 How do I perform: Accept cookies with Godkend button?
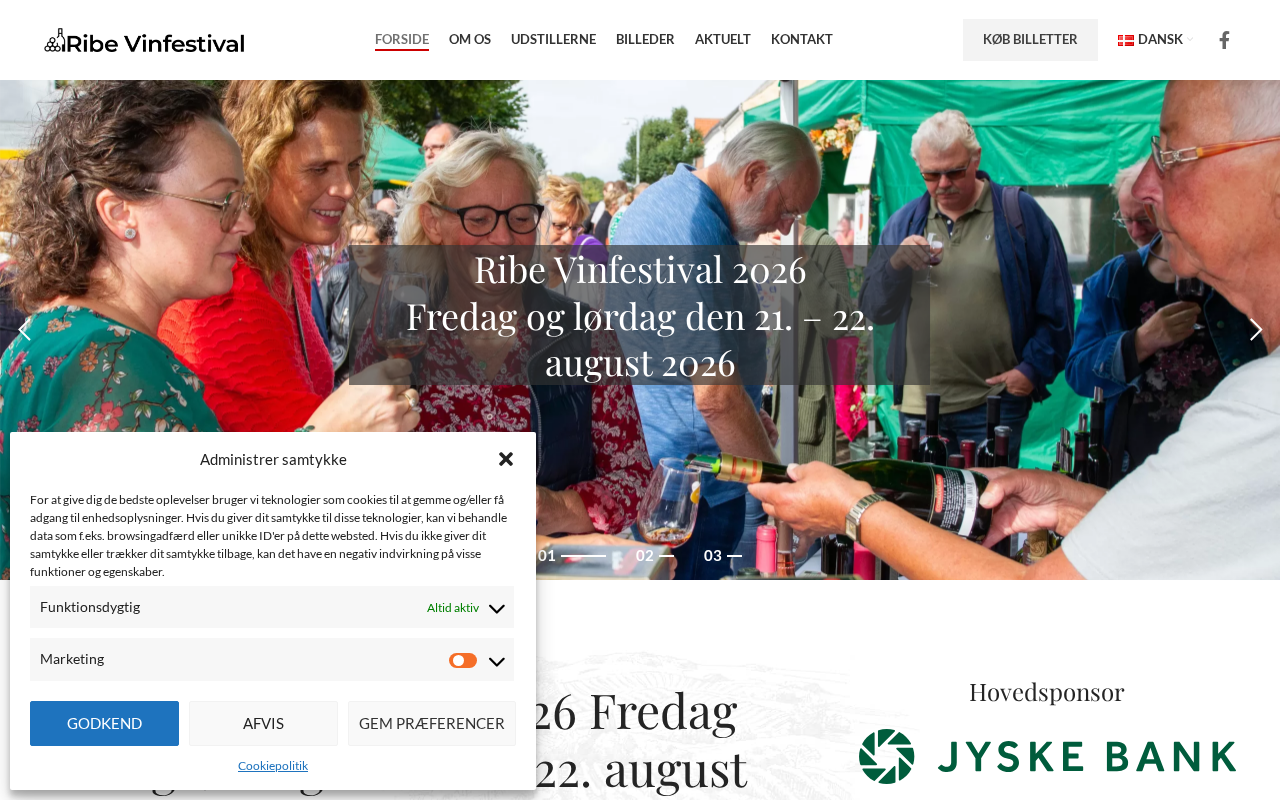click(104, 723)
